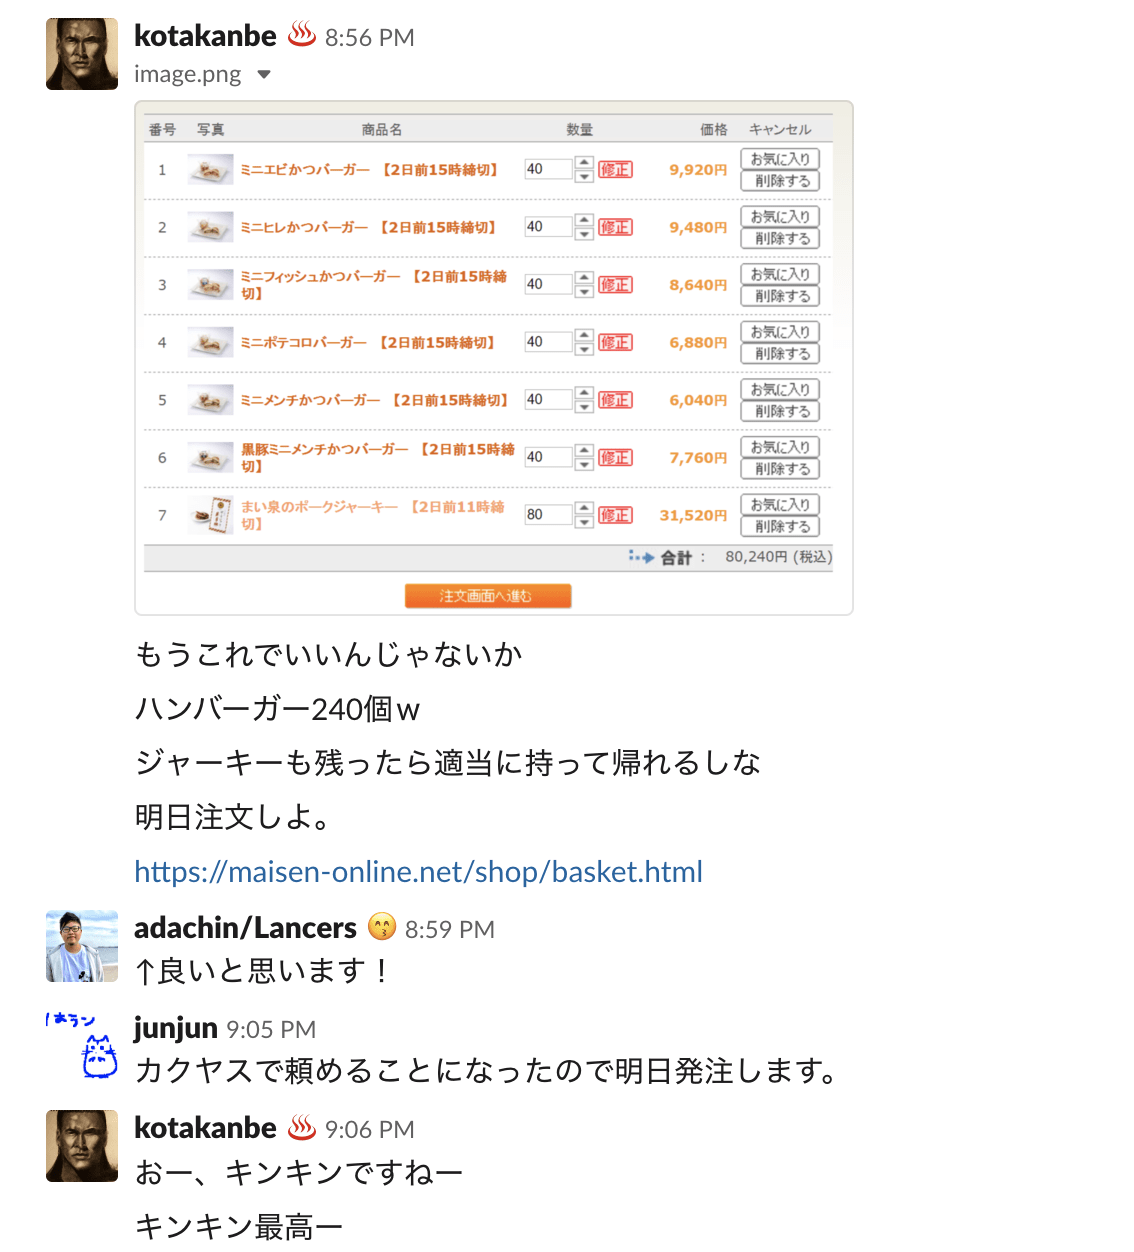Click the image.png file name label
Viewport: 1134px width, 1252px height.
coord(187,74)
